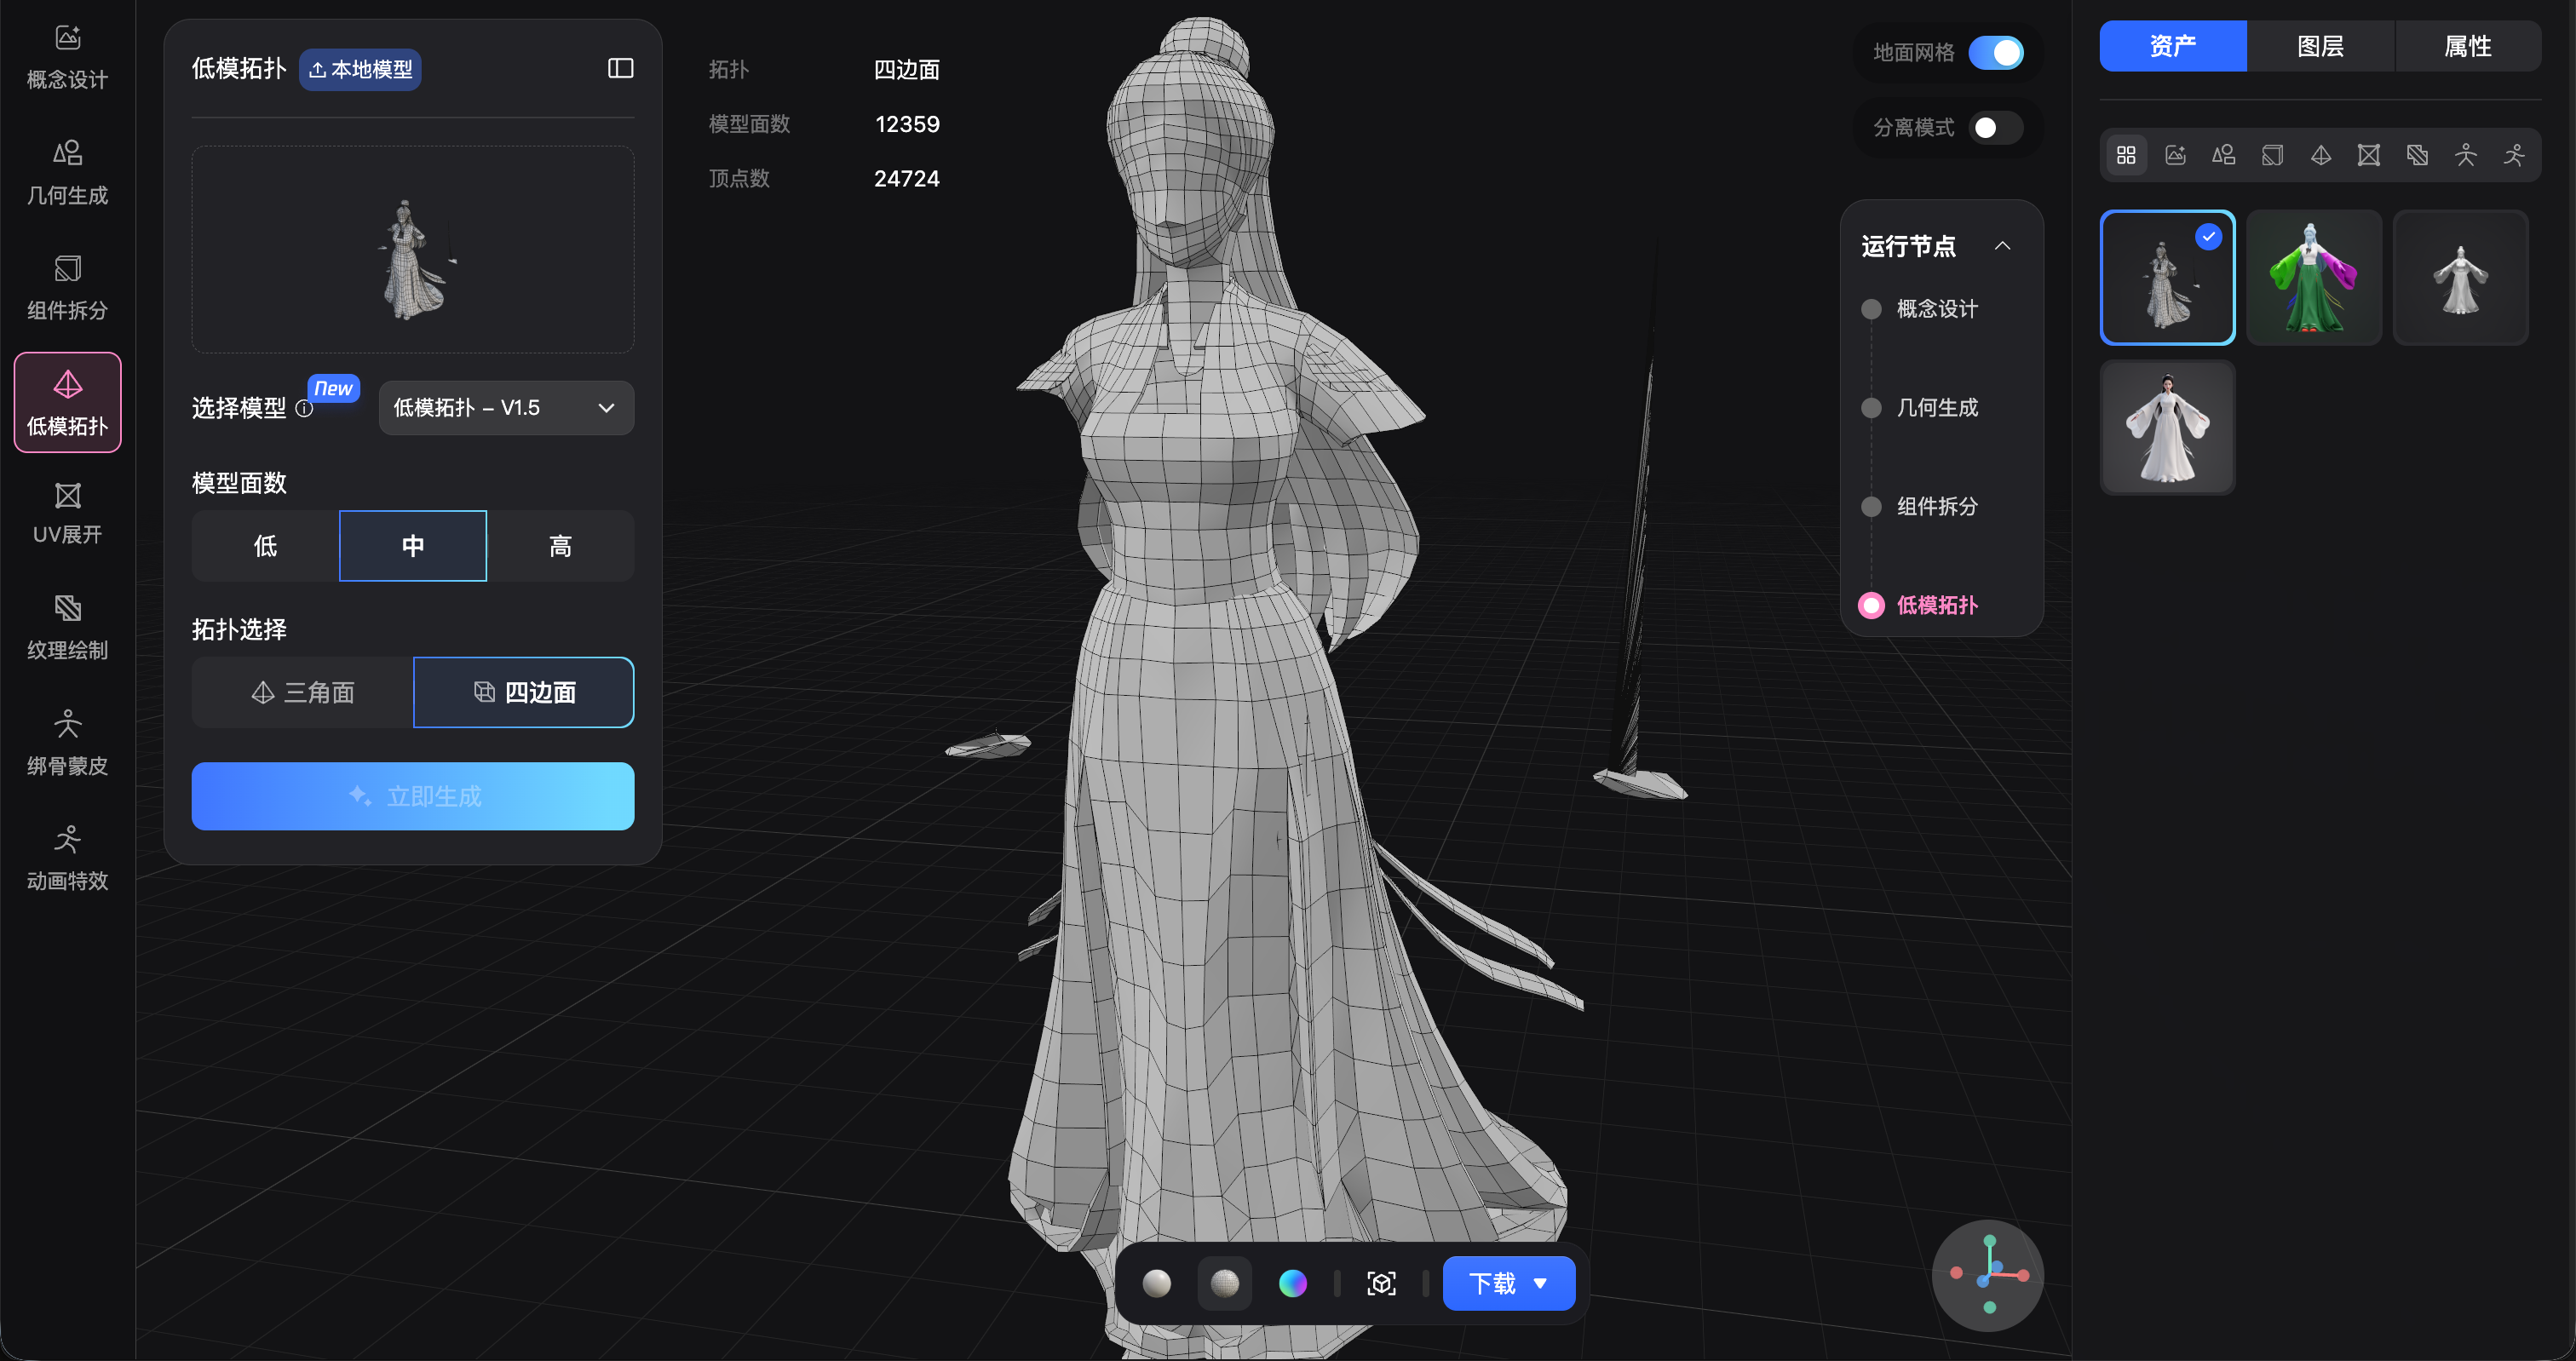Open the 下载 dropdown arrow
Image resolution: width=2576 pixels, height=1361 pixels.
click(x=1540, y=1283)
